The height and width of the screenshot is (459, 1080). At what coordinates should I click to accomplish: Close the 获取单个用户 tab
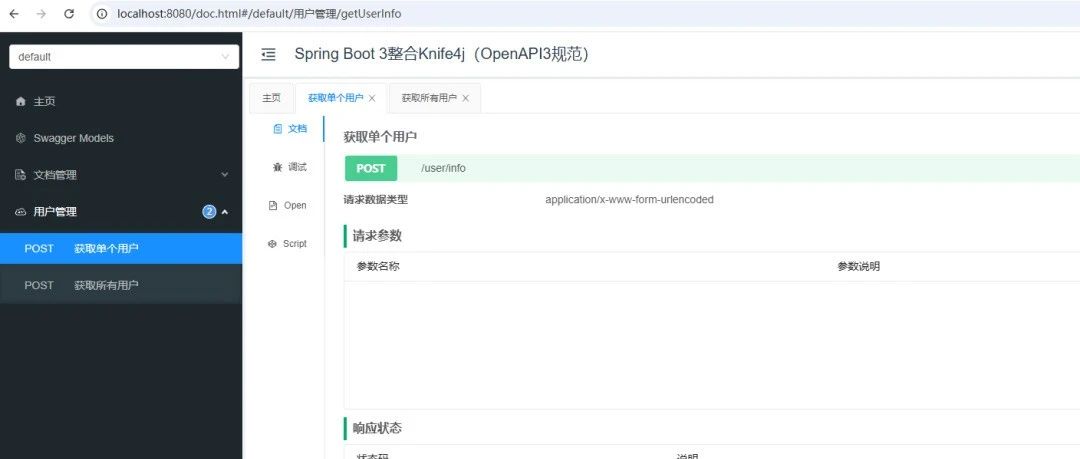pyautogui.click(x=372, y=99)
